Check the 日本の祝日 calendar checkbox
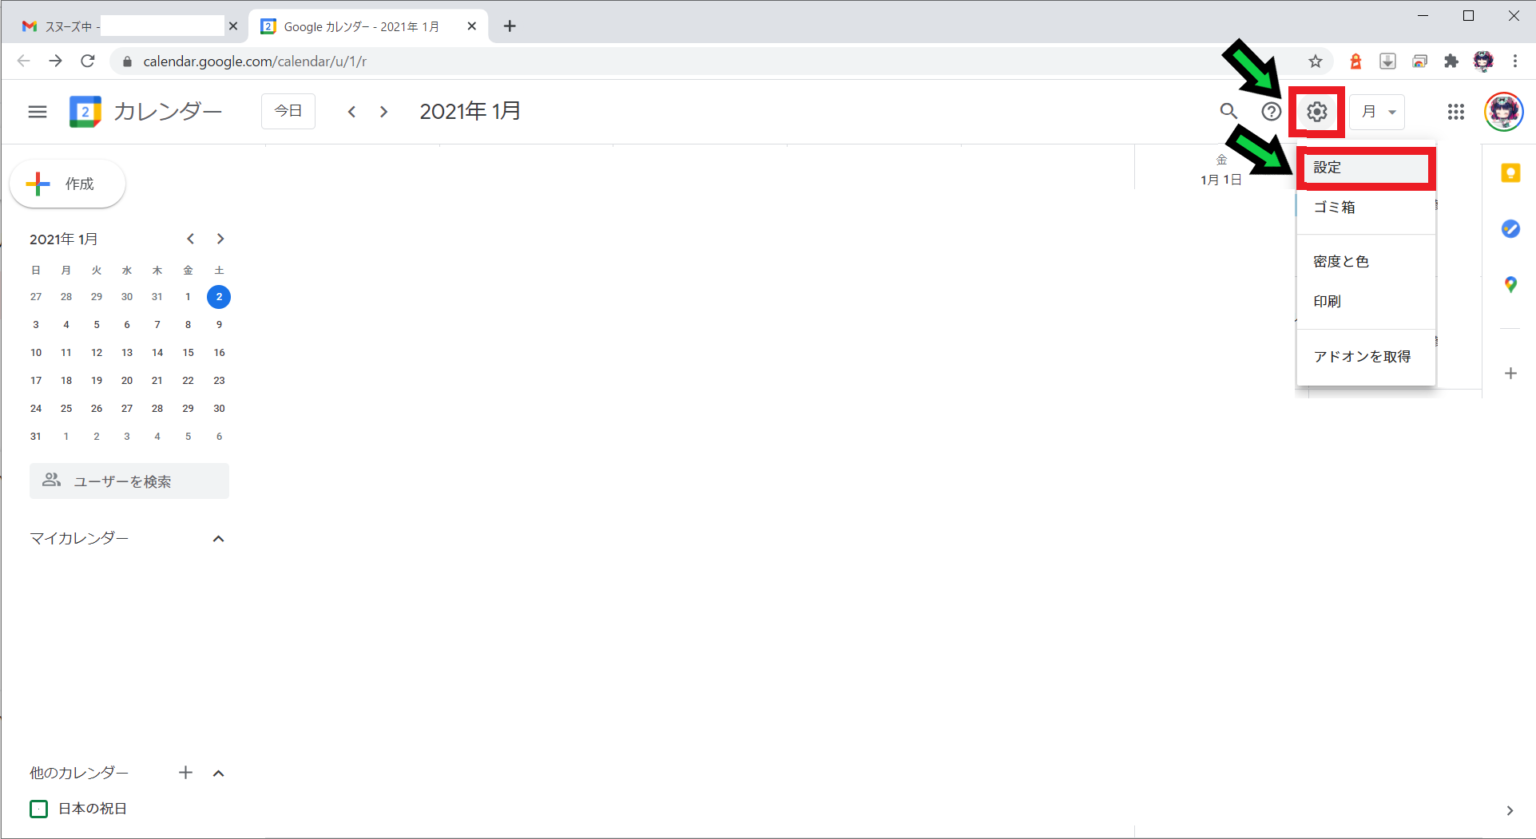The image size is (1536, 839). click(39, 809)
